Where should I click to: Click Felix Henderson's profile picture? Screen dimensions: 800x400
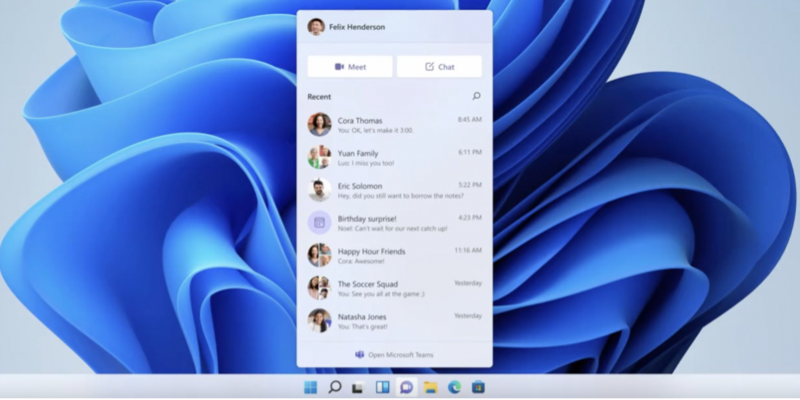click(x=316, y=27)
